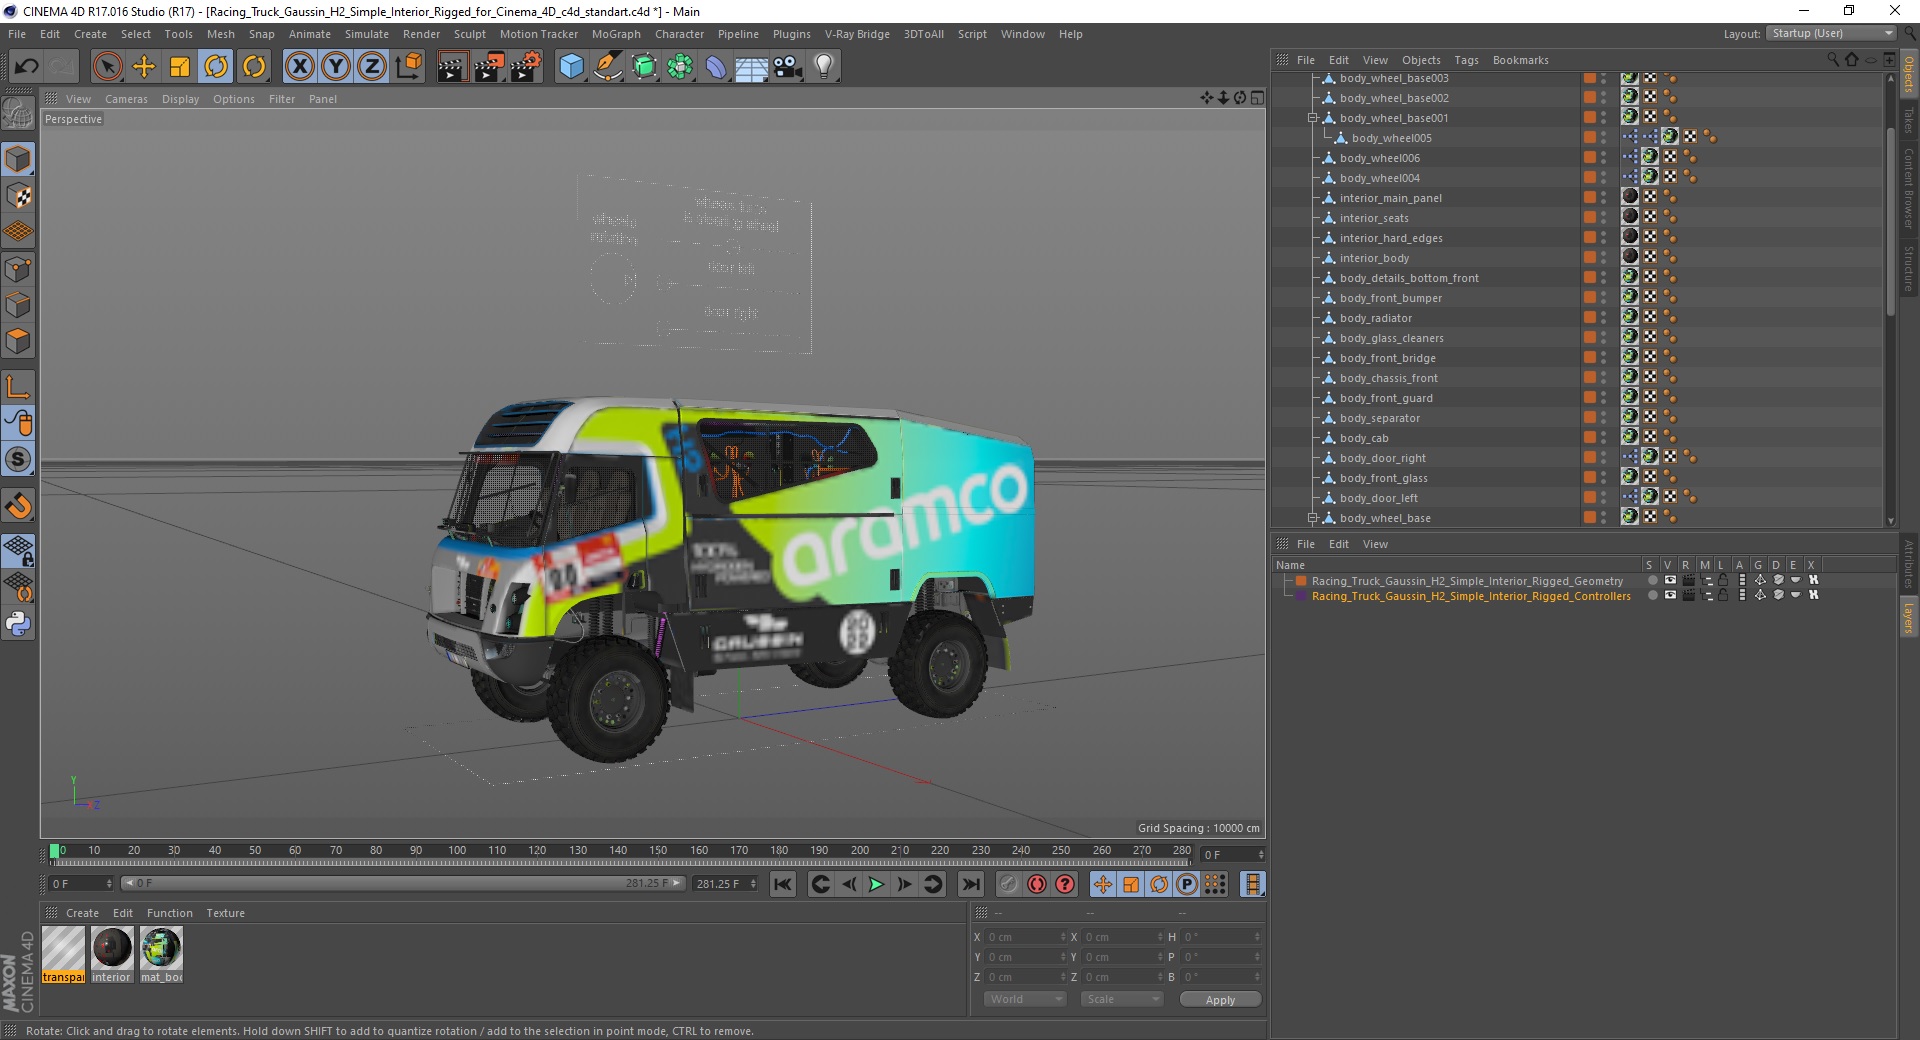1920x1040 pixels.
Task: Toggle record active objects button
Action: pyautogui.click(x=1008, y=884)
